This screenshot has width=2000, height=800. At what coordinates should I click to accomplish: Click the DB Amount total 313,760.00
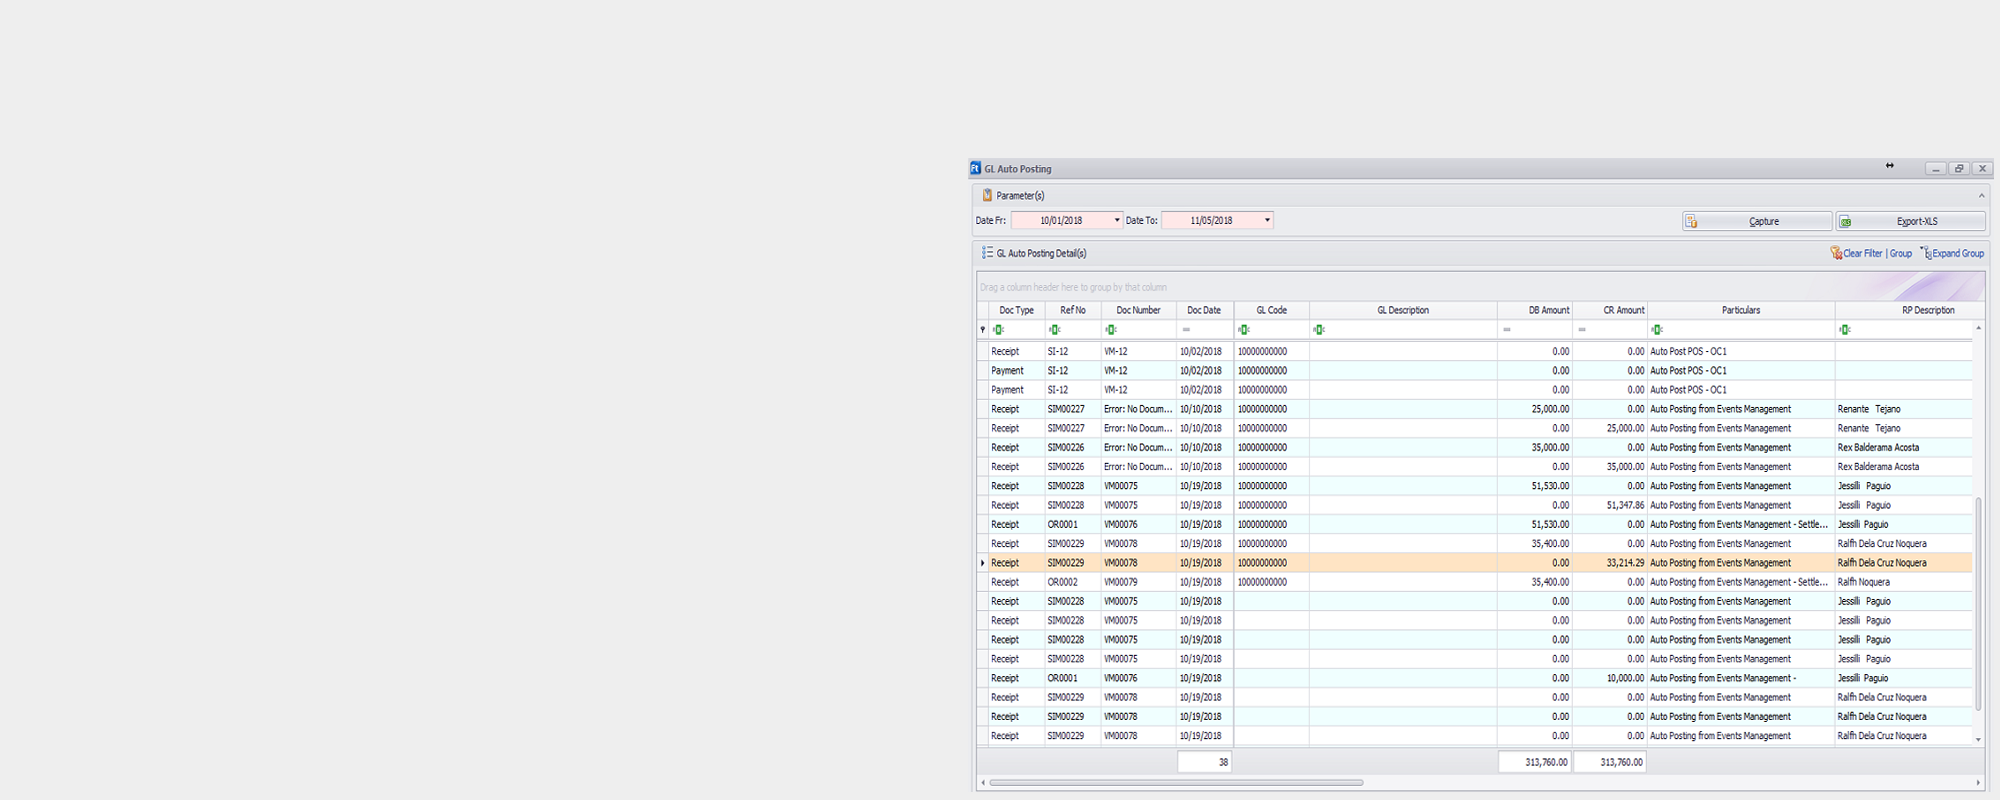coord(1535,762)
